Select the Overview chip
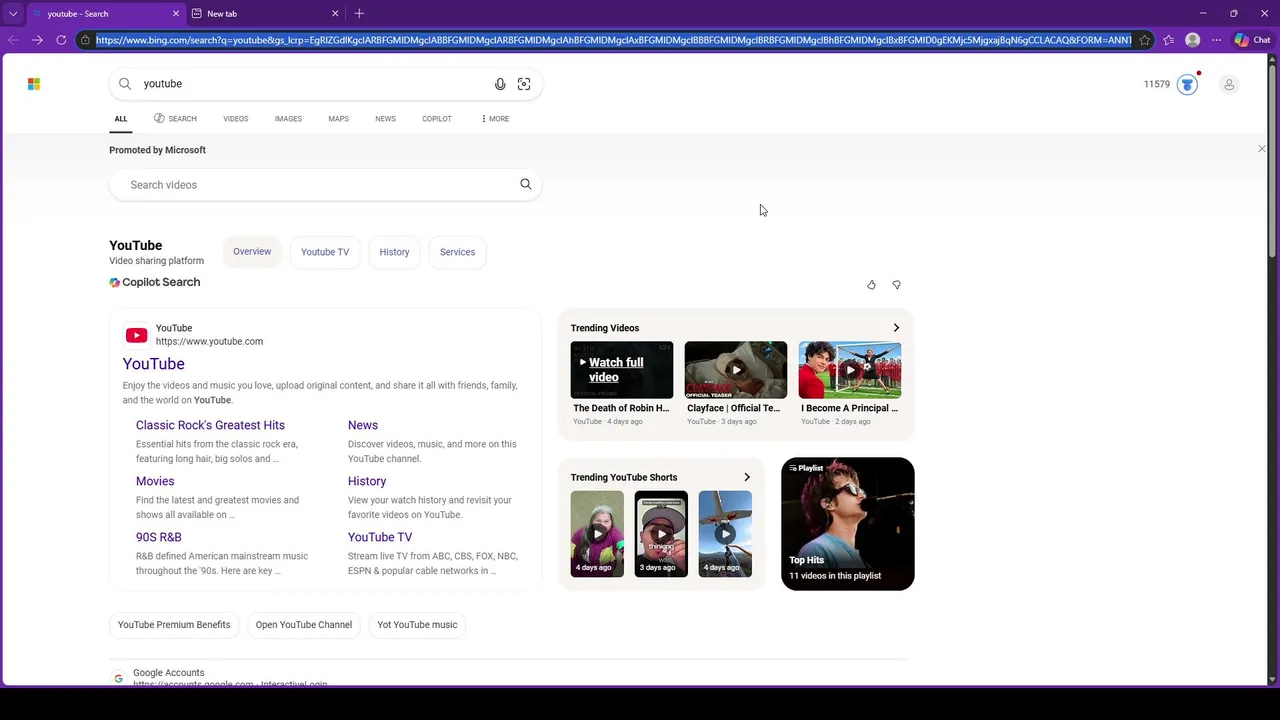This screenshot has width=1280, height=720. pos(252,252)
